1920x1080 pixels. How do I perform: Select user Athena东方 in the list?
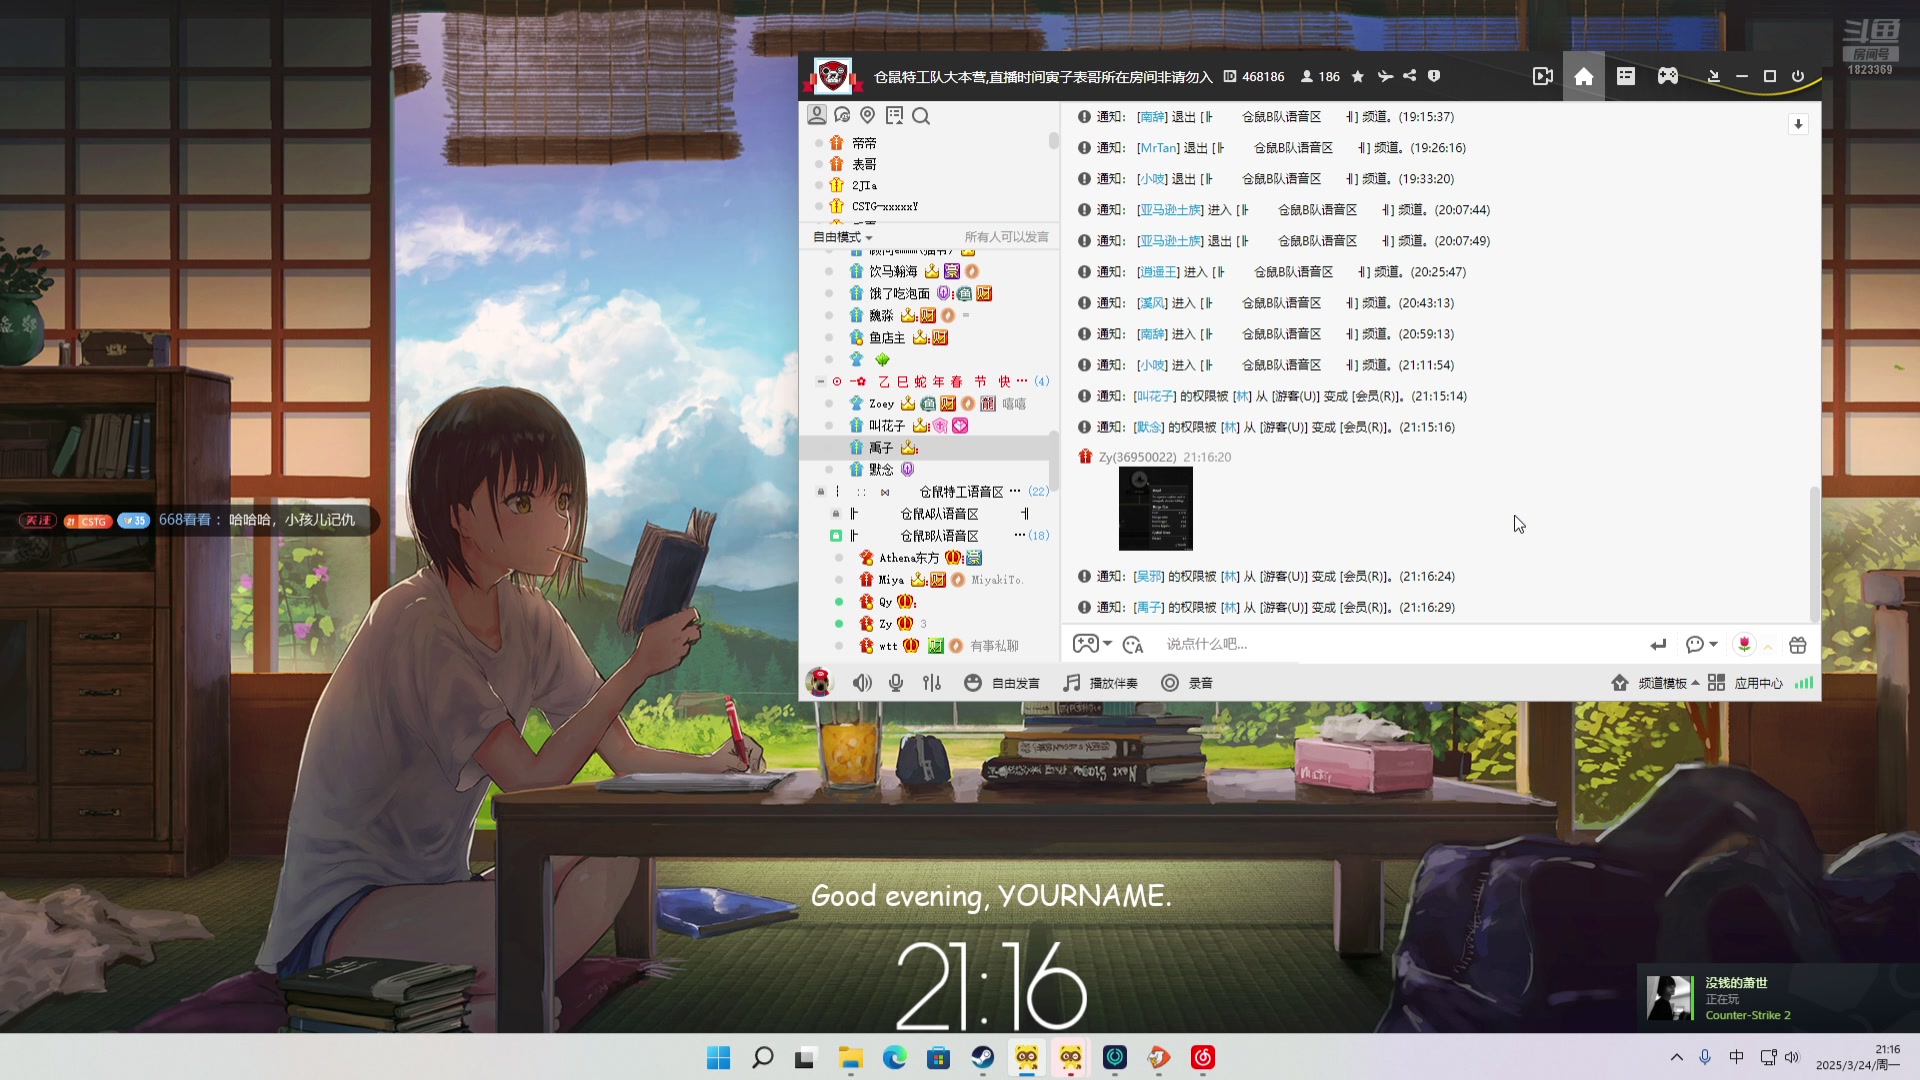(x=908, y=558)
